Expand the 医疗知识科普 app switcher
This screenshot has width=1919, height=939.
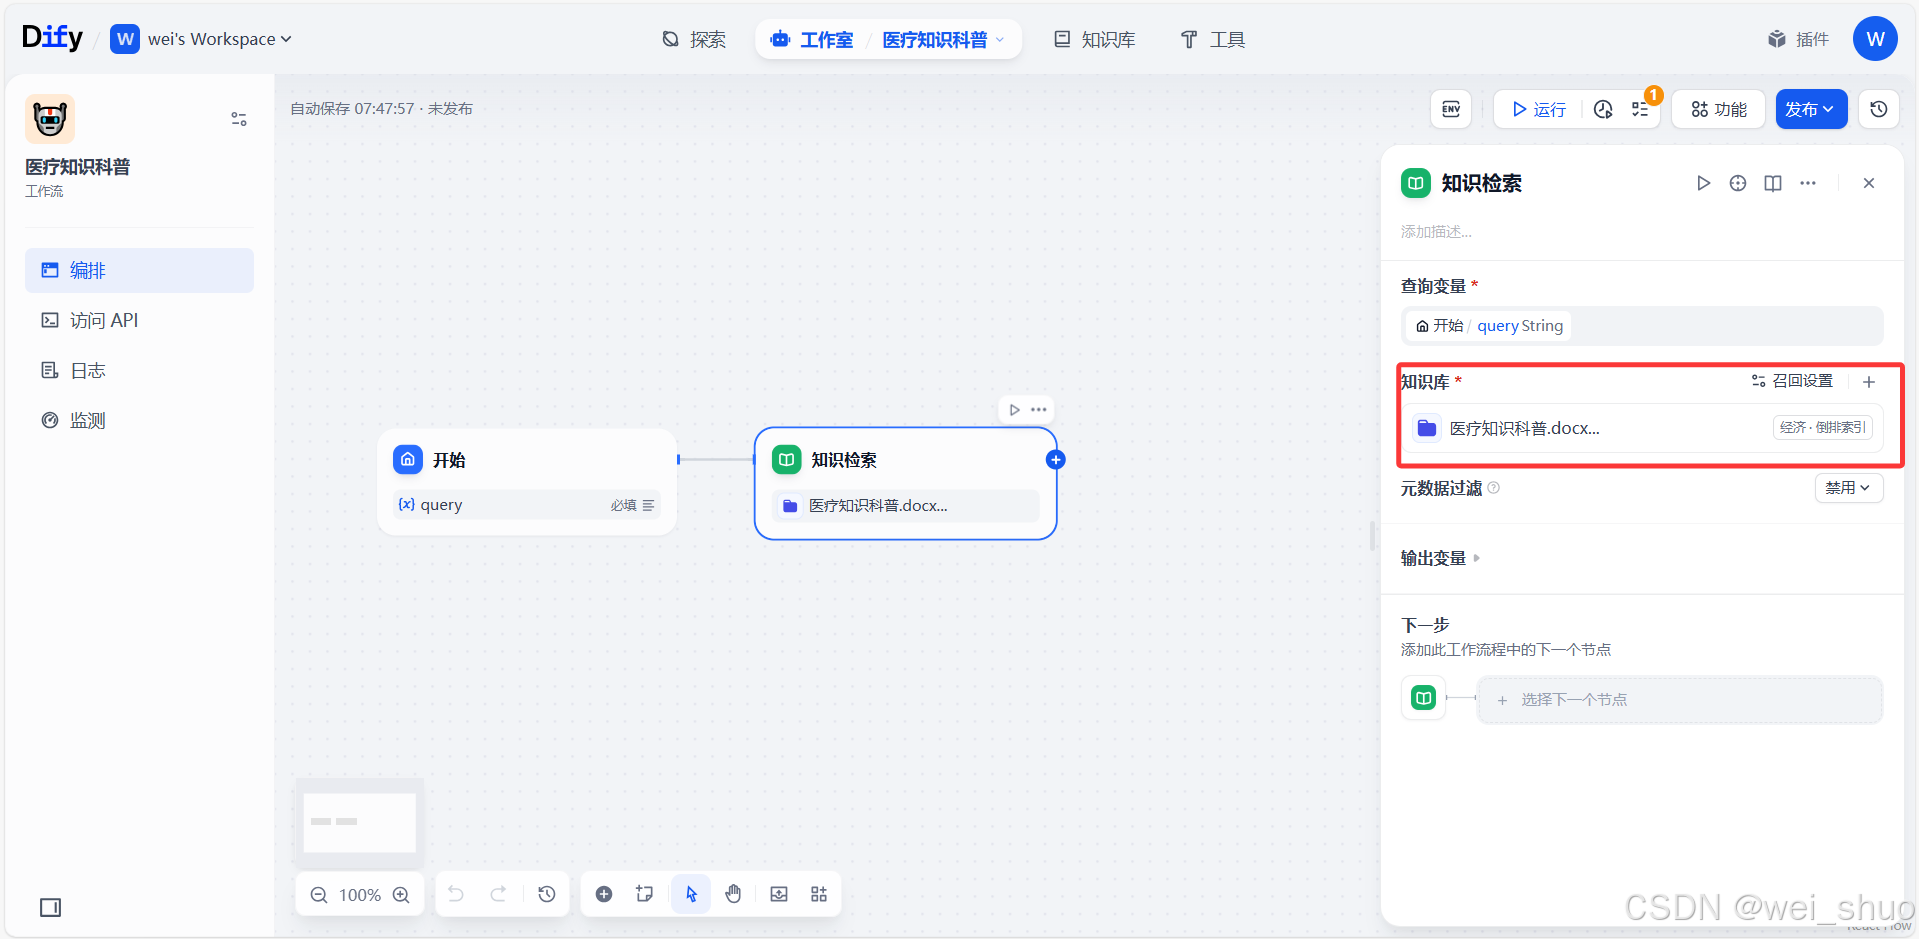[943, 39]
